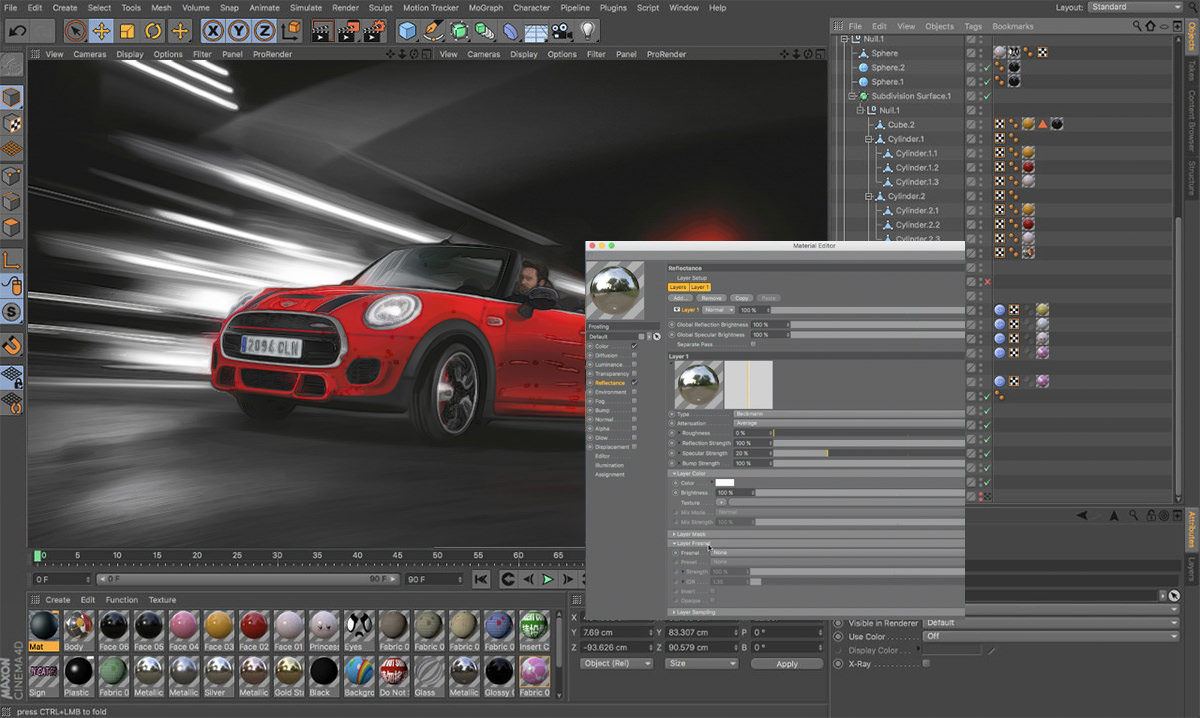Click the green Play Forward button
The image size is (1200, 718).
pos(548,579)
